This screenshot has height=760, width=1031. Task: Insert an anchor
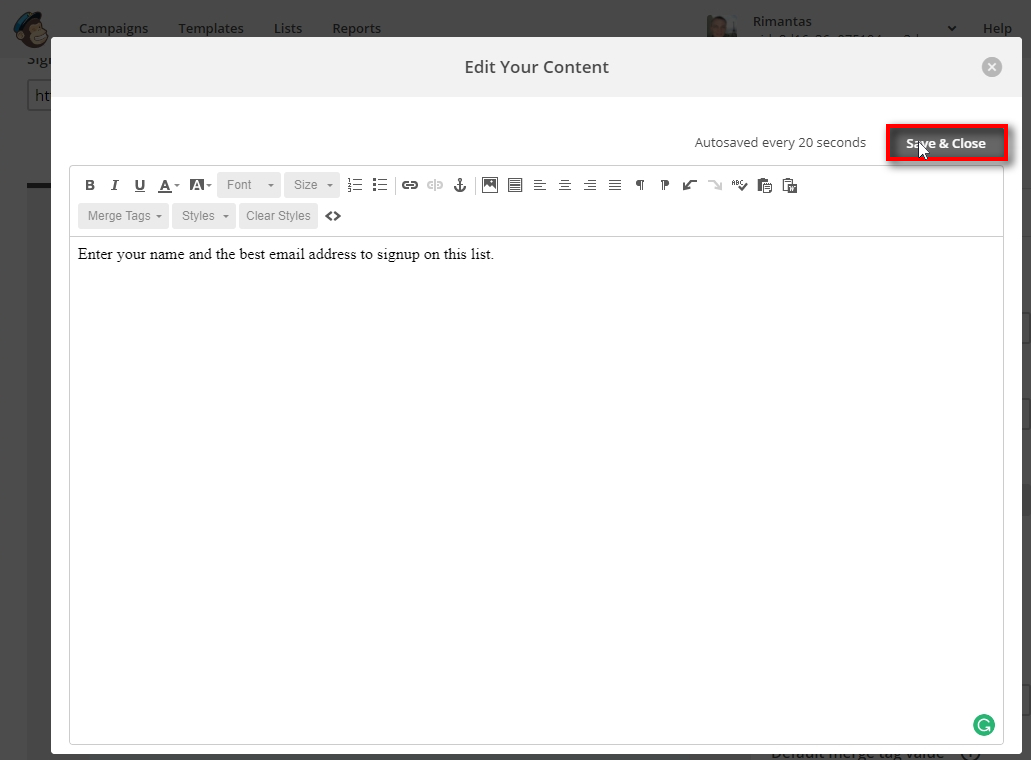(460, 185)
